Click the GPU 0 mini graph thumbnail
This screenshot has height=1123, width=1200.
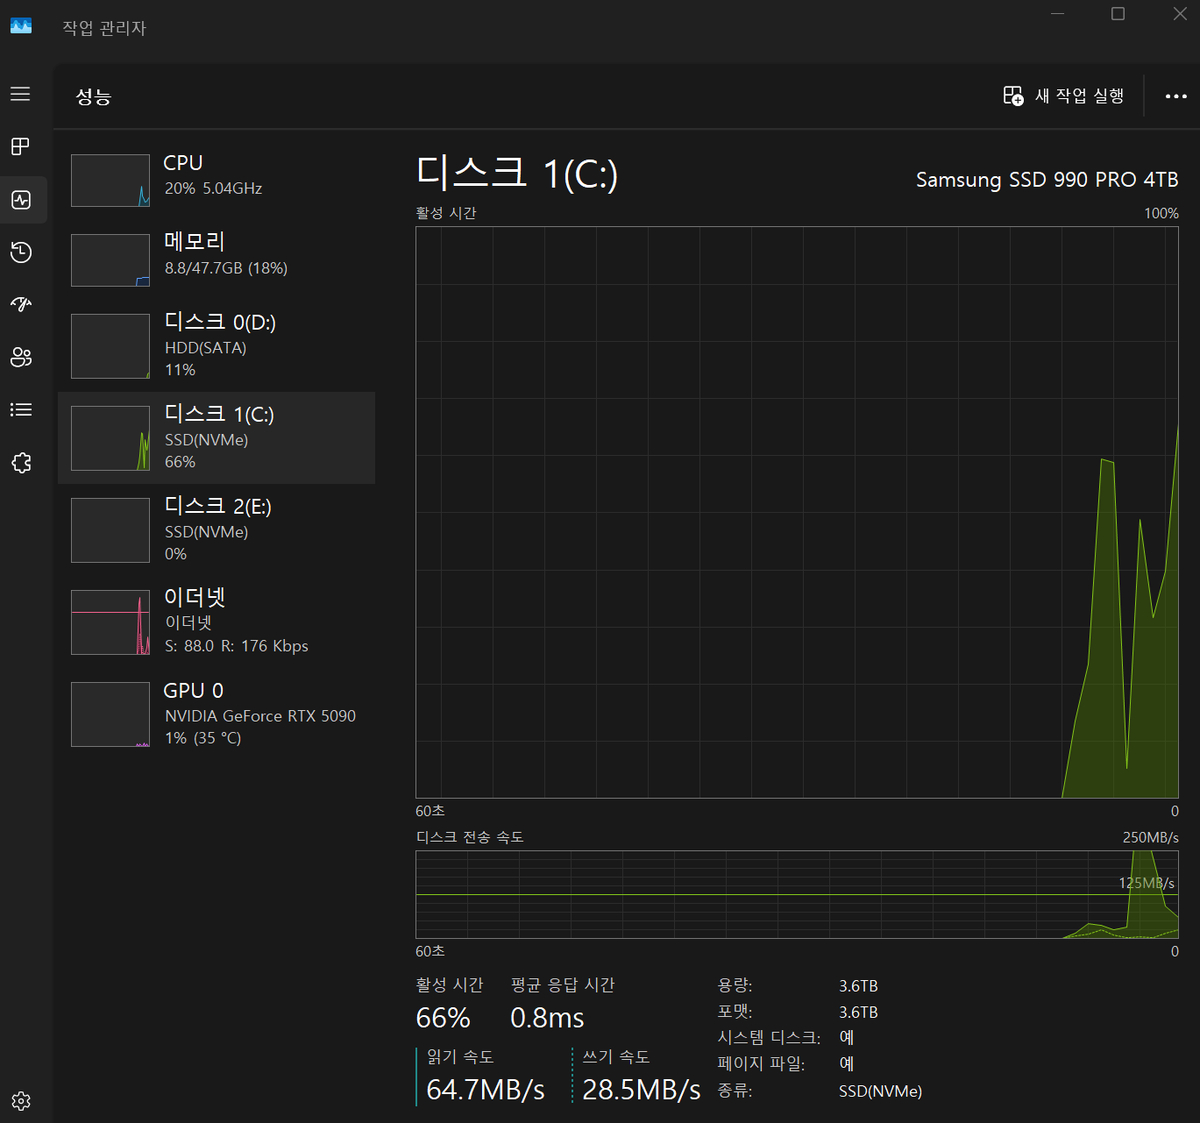[110, 714]
